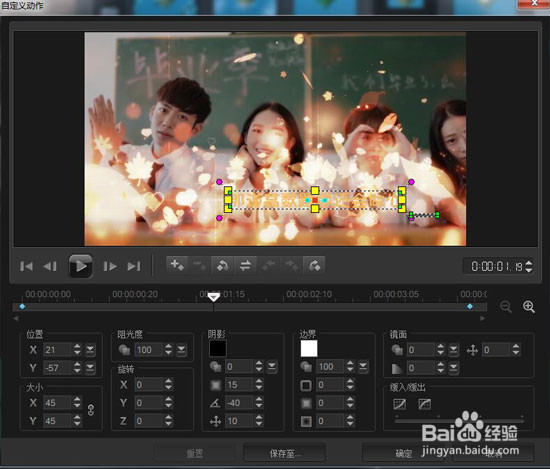Screen dimensions: 550x469
Task: Click the Position Y field showing -57
Action: [x=58, y=368]
